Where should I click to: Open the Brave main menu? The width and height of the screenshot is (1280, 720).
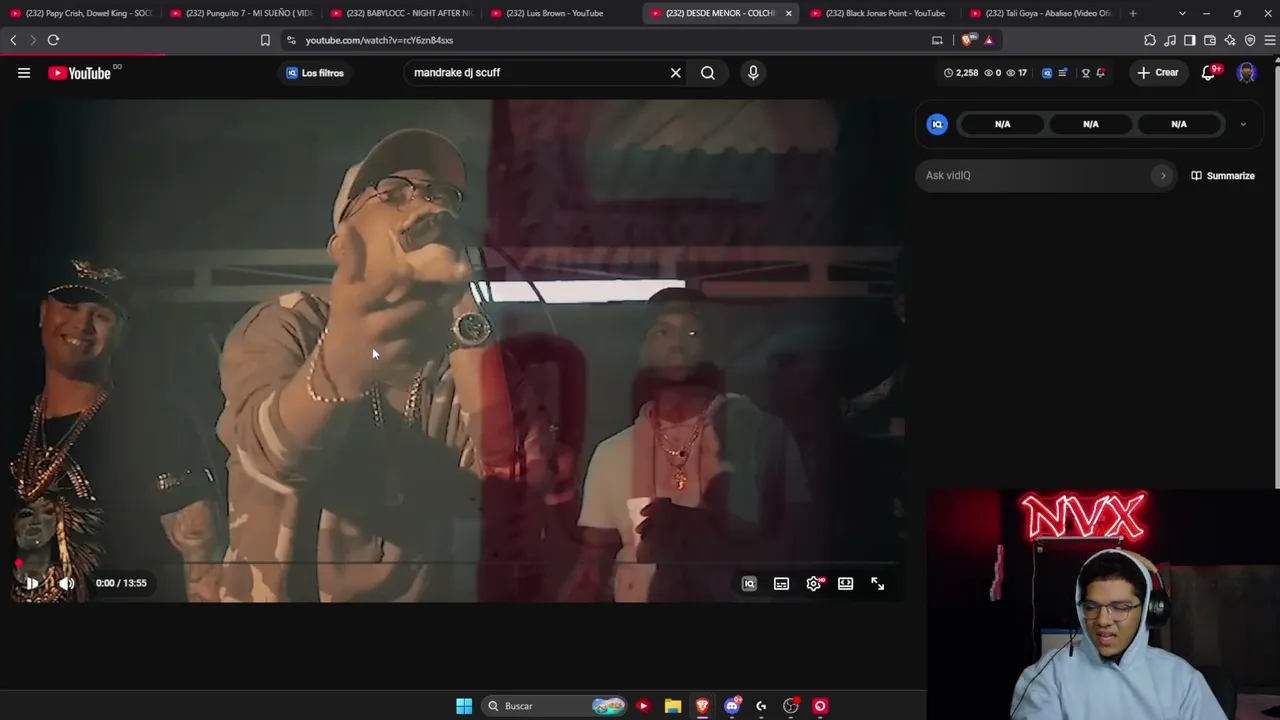[1270, 40]
